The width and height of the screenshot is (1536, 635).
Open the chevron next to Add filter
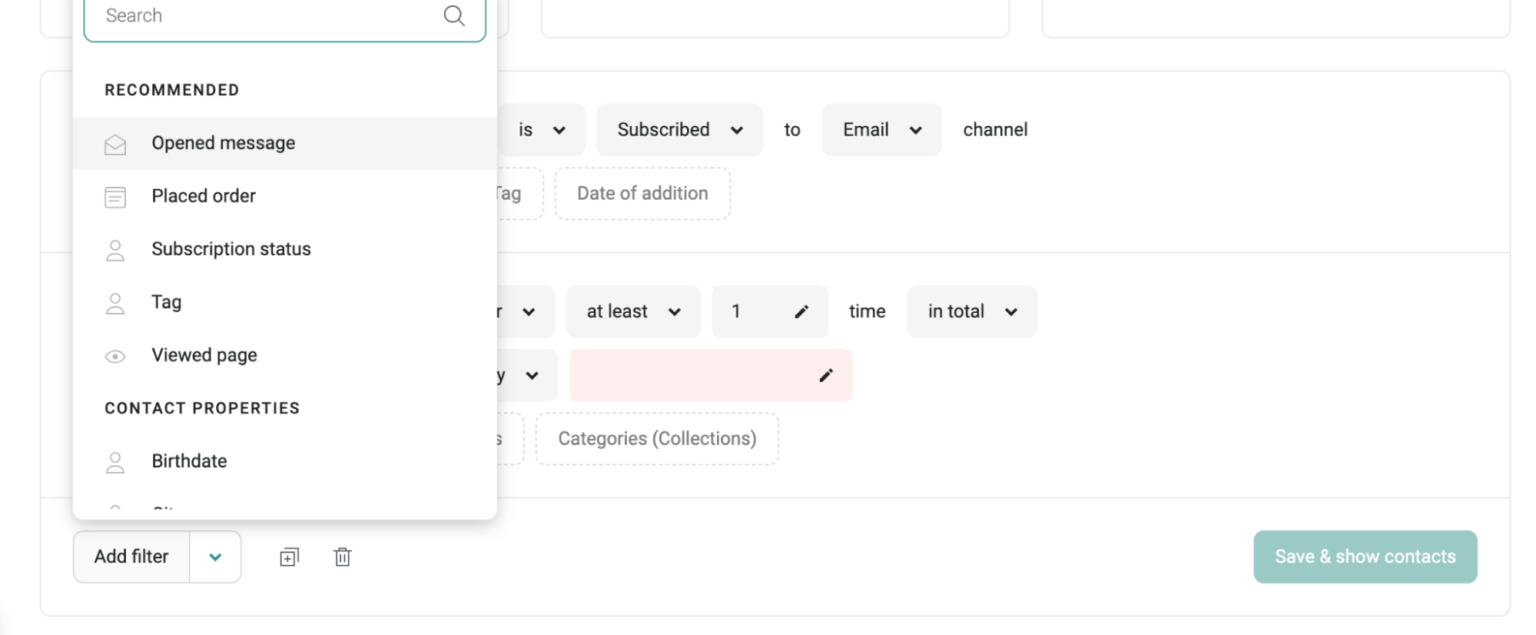coord(215,557)
